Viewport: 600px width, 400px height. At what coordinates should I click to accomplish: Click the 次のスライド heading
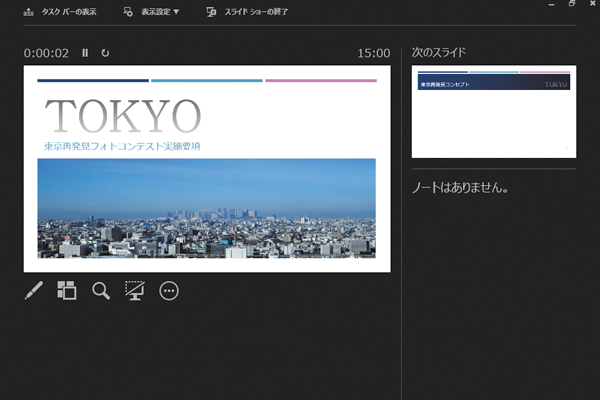[x=439, y=52]
